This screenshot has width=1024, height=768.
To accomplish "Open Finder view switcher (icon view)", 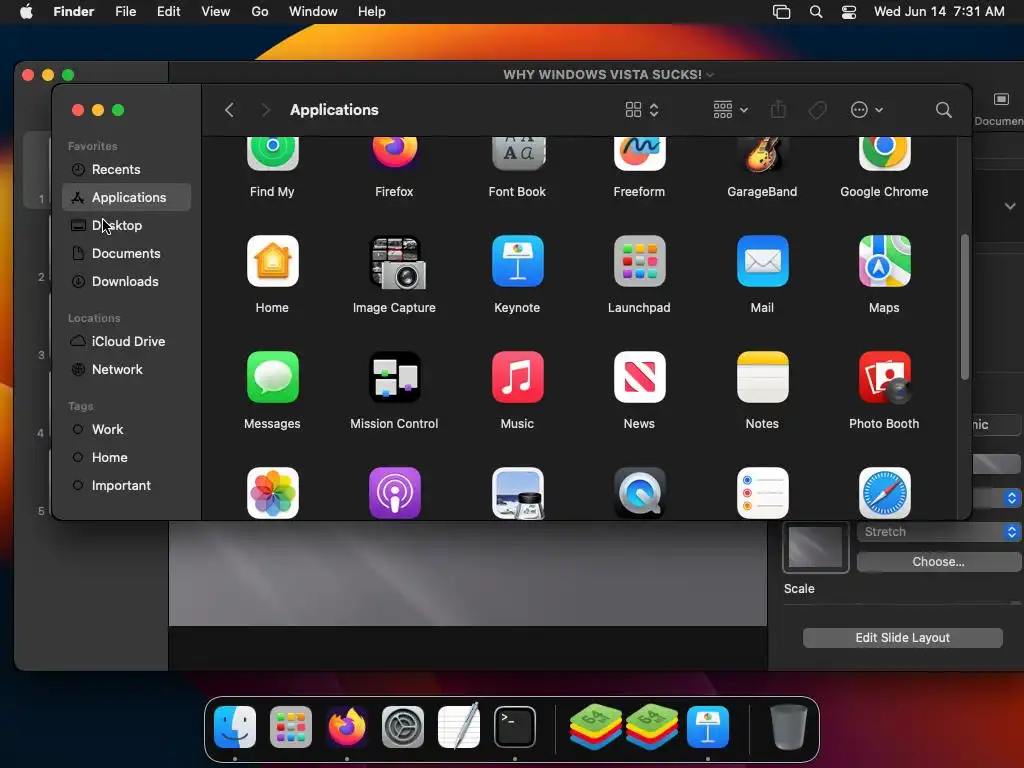I will pyautogui.click(x=642, y=110).
